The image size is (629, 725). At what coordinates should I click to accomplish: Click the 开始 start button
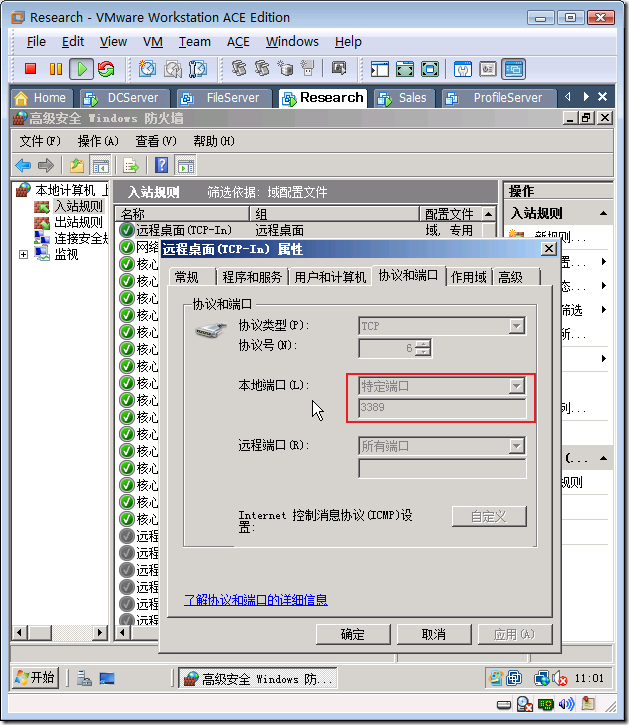[35, 678]
